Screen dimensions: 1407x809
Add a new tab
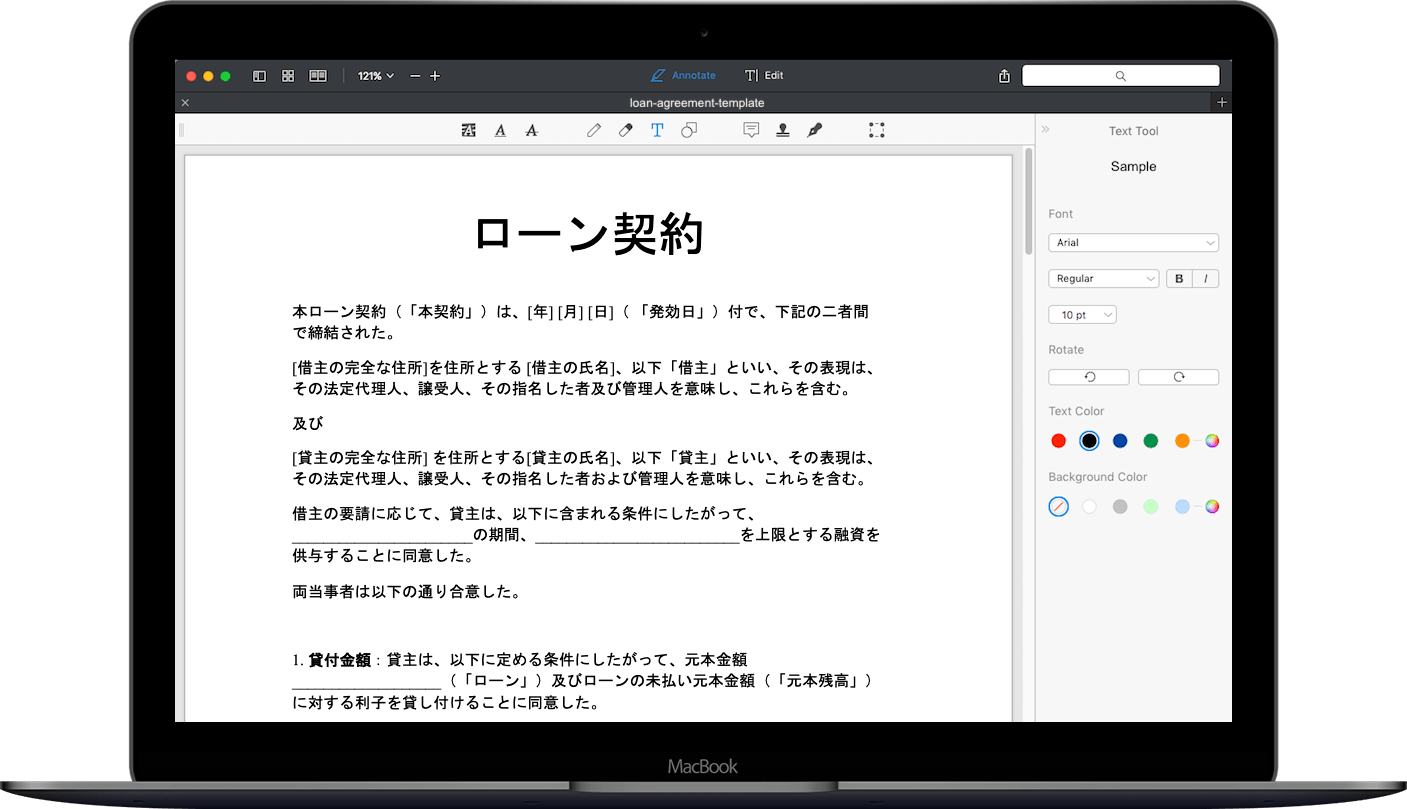click(x=1221, y=102)
